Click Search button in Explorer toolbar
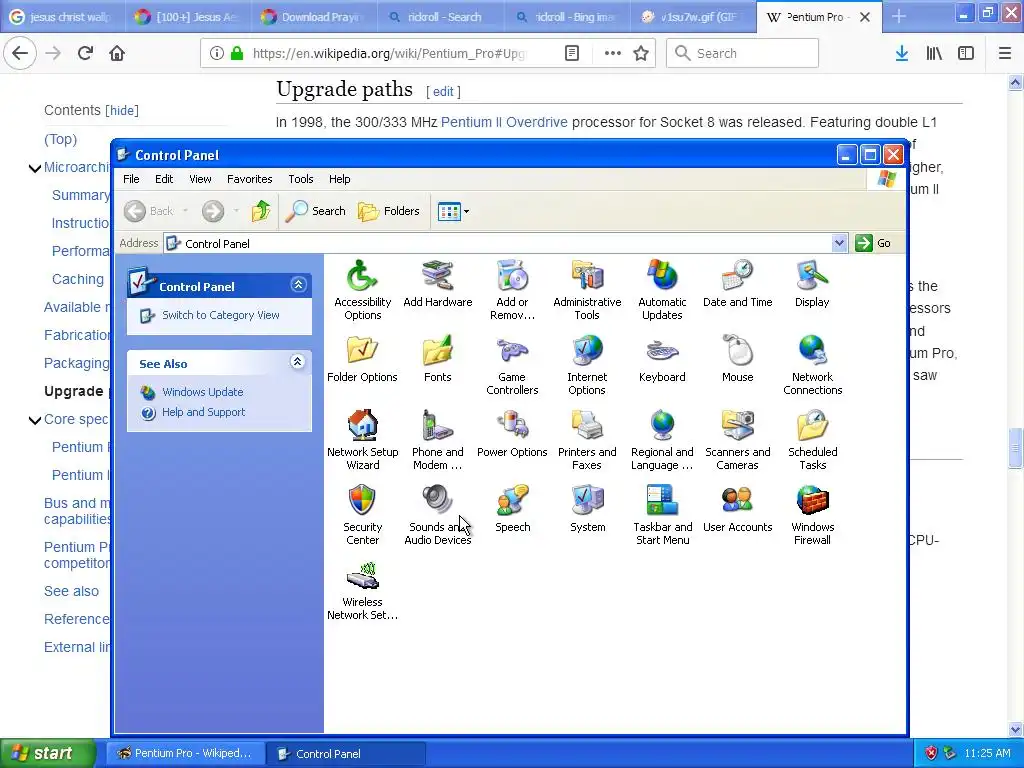This screenshot has height=768, width=1024. 315,211
